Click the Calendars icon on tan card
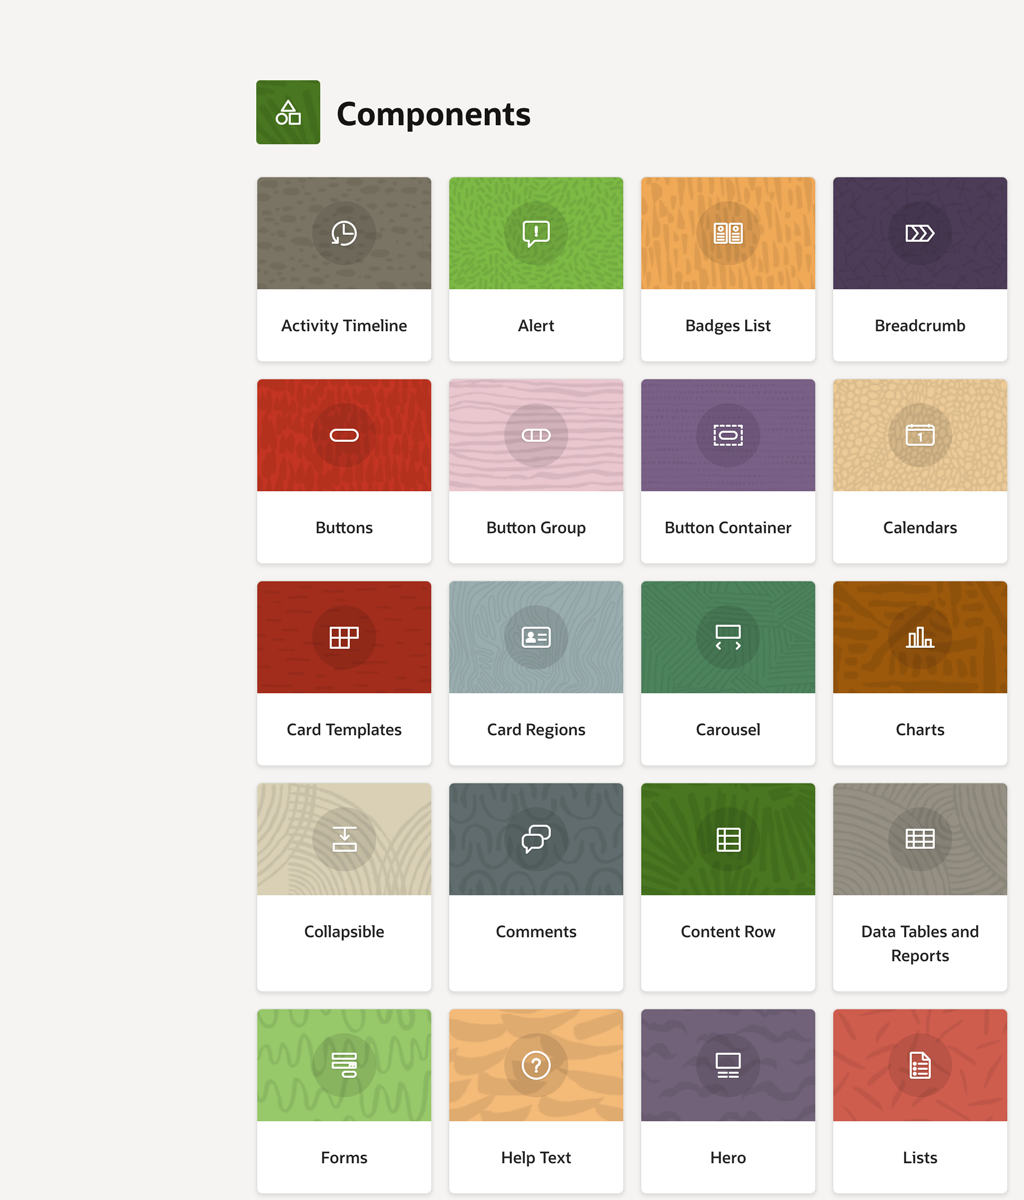Viewport: 1024px width, 1200px height. [920, 435]
